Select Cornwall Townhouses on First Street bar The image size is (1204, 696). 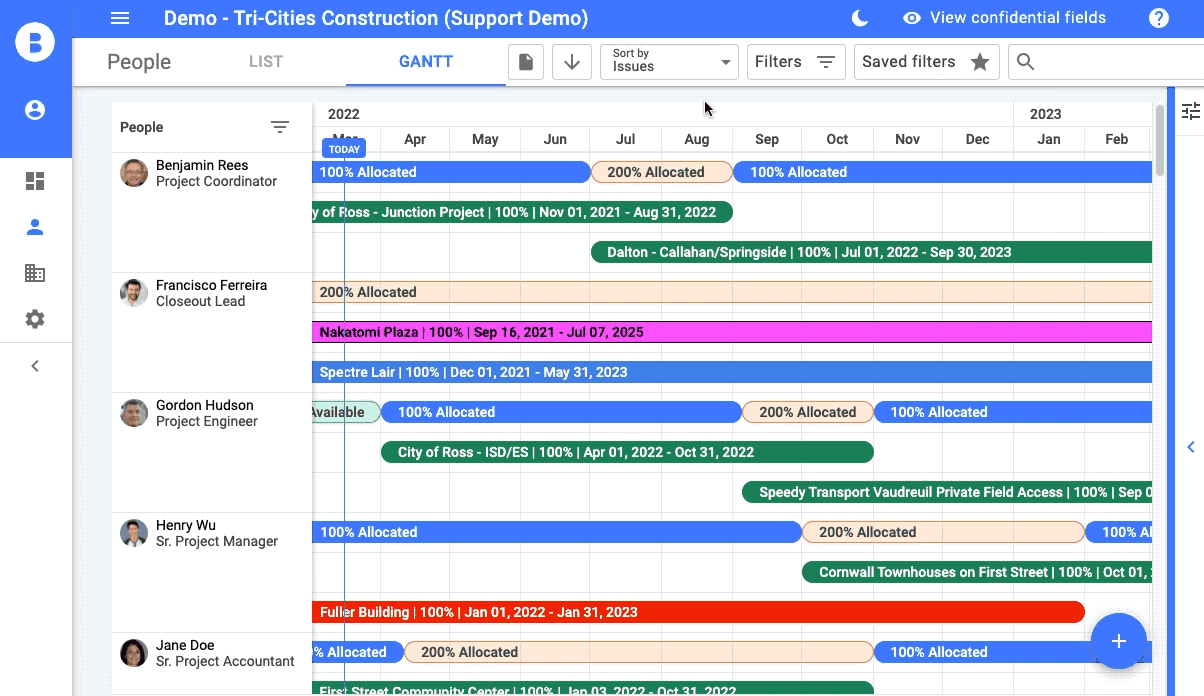click(x=977, y=572)
